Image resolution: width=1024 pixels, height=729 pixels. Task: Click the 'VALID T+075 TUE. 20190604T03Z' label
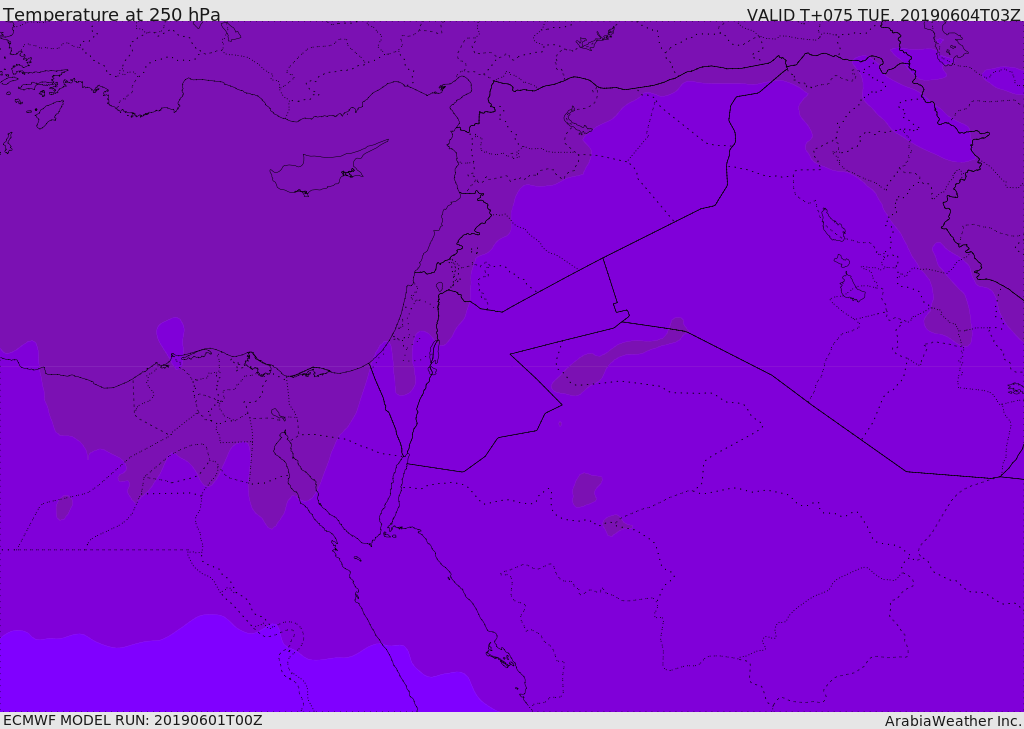click(x=883, y=15)
